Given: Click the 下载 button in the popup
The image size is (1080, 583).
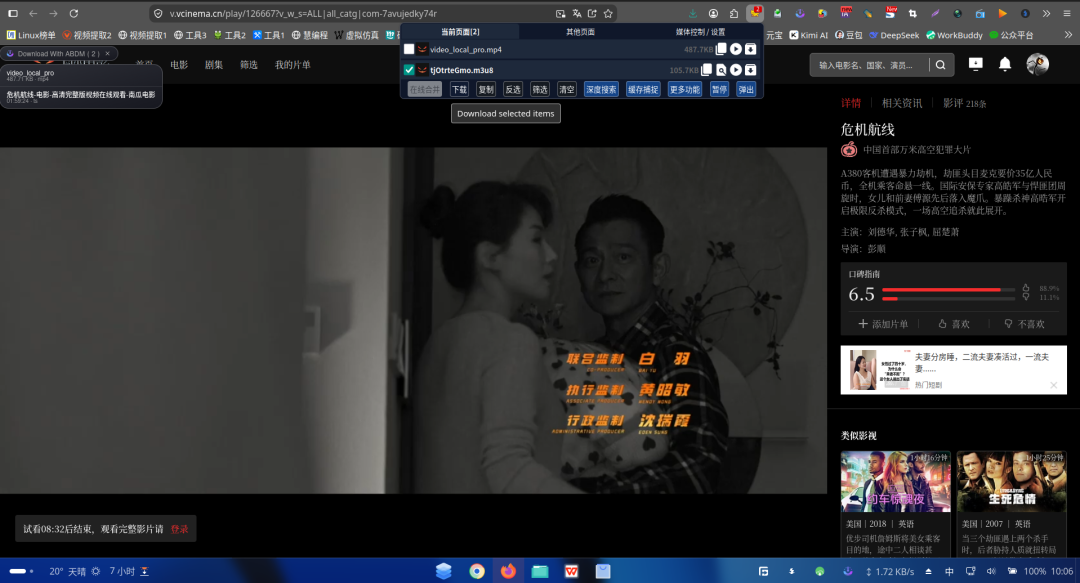Looking at the screenshot, I should click(459, 90).
